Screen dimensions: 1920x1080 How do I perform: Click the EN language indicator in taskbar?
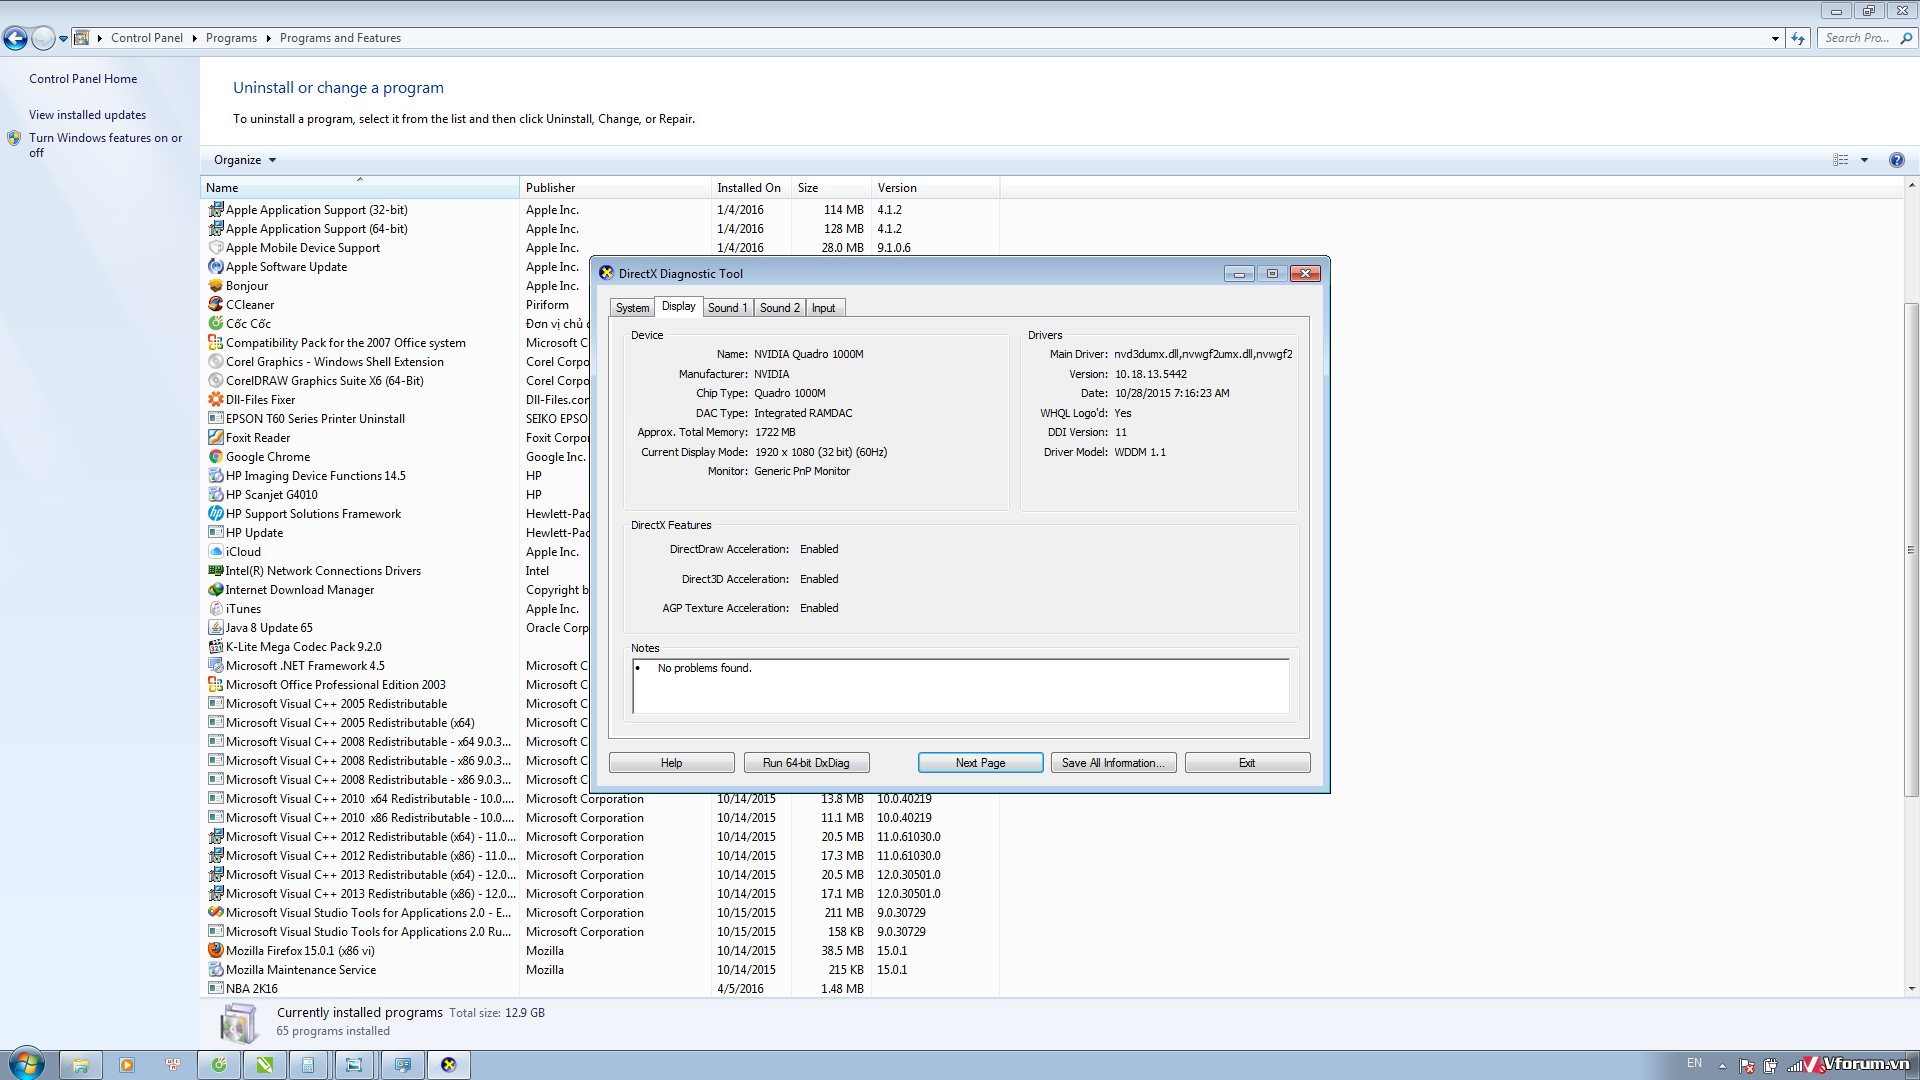pyautogui.click(x=1694, y=1063)
